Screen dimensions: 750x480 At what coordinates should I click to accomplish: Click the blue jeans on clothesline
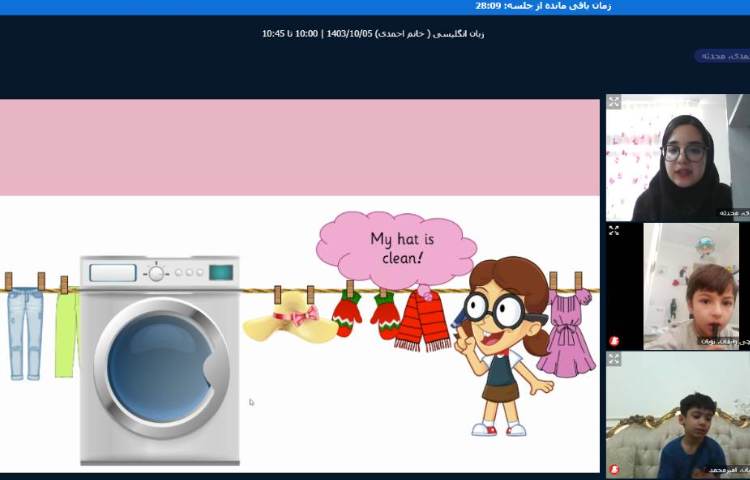coord(25,333)
